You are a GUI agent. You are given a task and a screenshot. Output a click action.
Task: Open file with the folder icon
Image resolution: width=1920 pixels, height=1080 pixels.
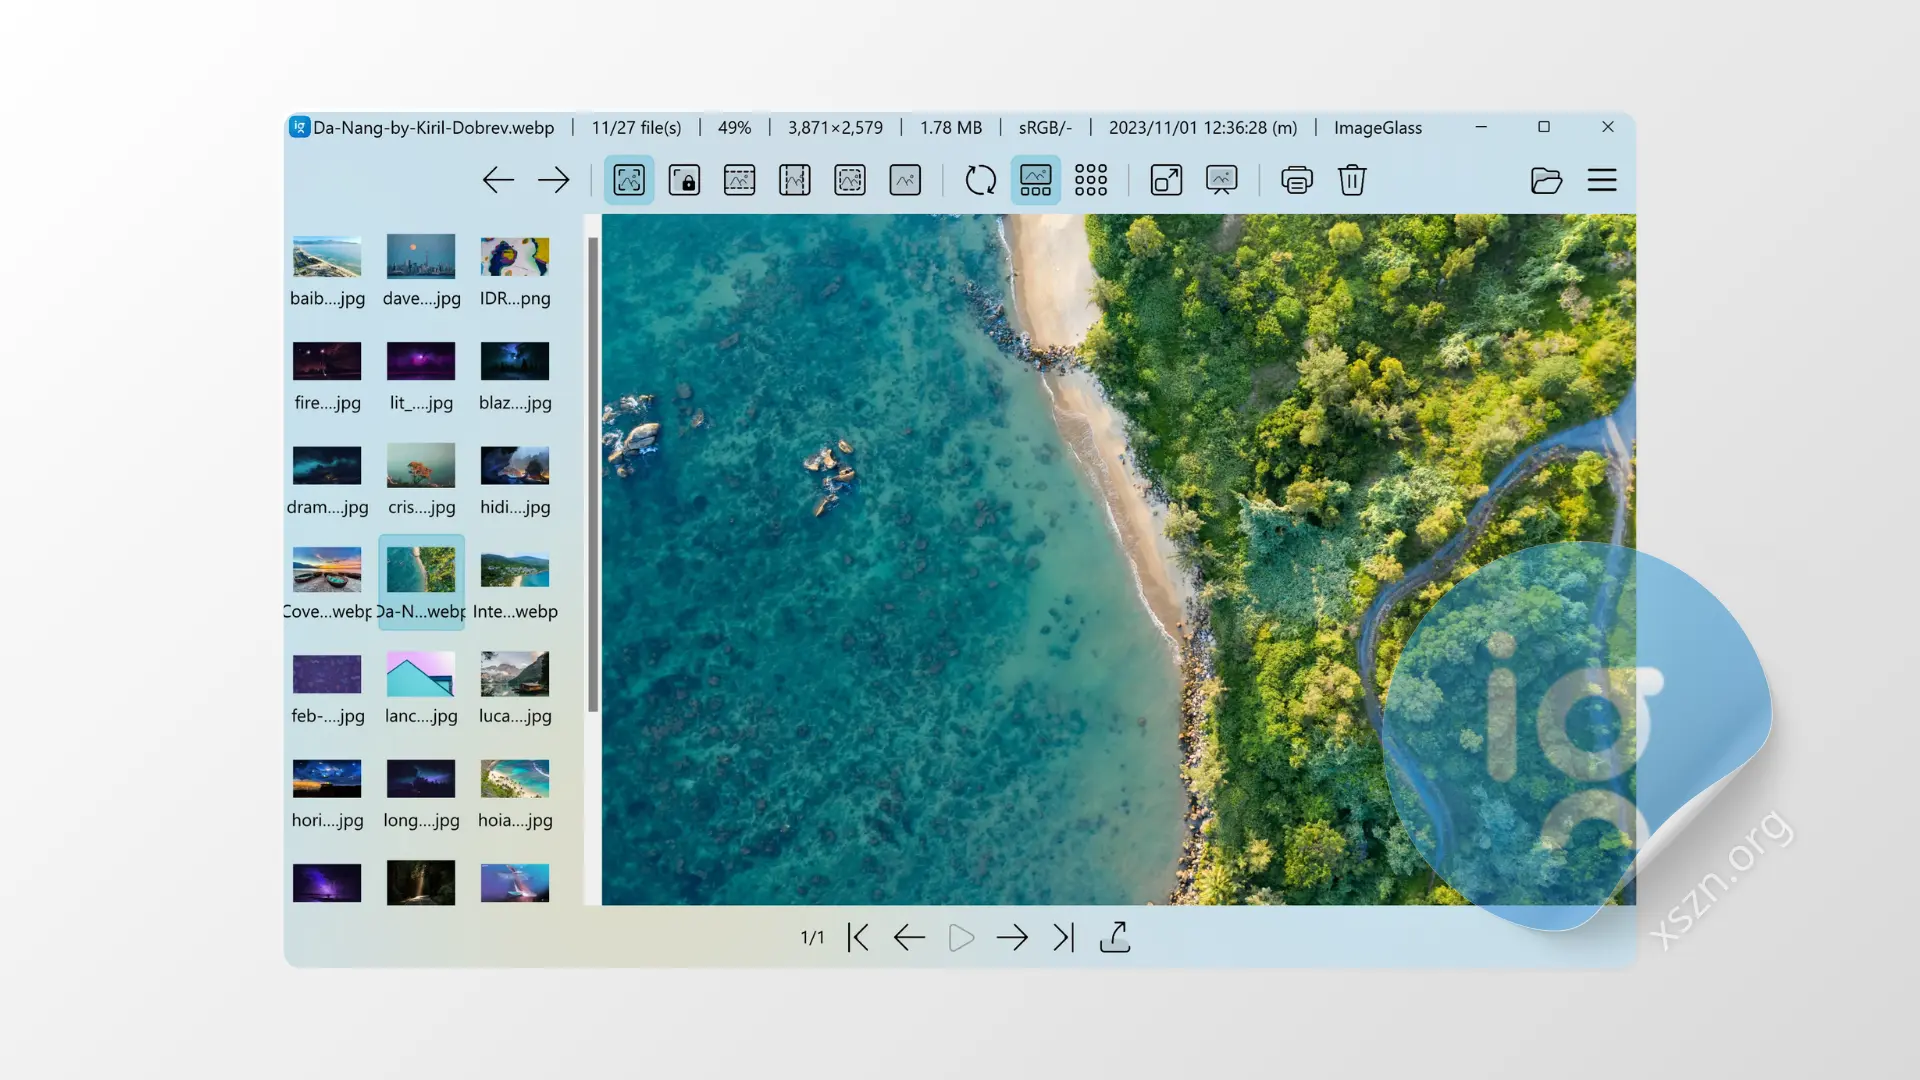point(1546,180)
